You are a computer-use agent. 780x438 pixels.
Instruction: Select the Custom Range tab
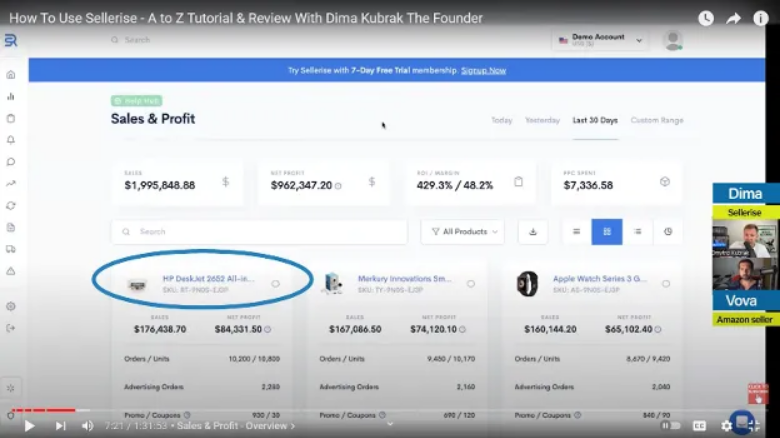pyautogui.click(x=657, y=120)
